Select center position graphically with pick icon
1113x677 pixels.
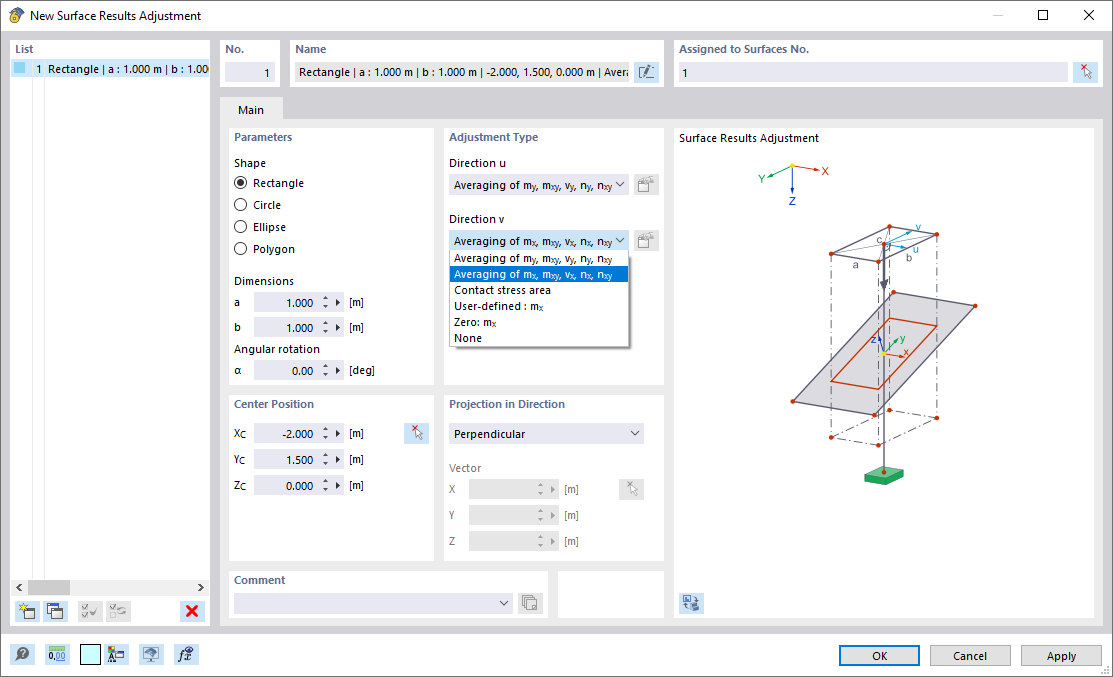click(x=417, y=432)
